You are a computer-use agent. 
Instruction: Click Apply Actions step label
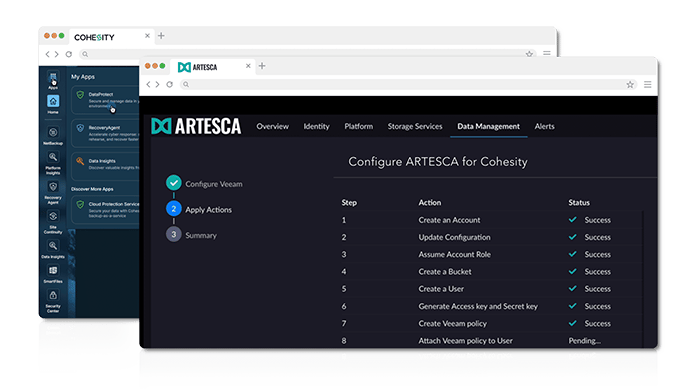click(x=208, y=210)
